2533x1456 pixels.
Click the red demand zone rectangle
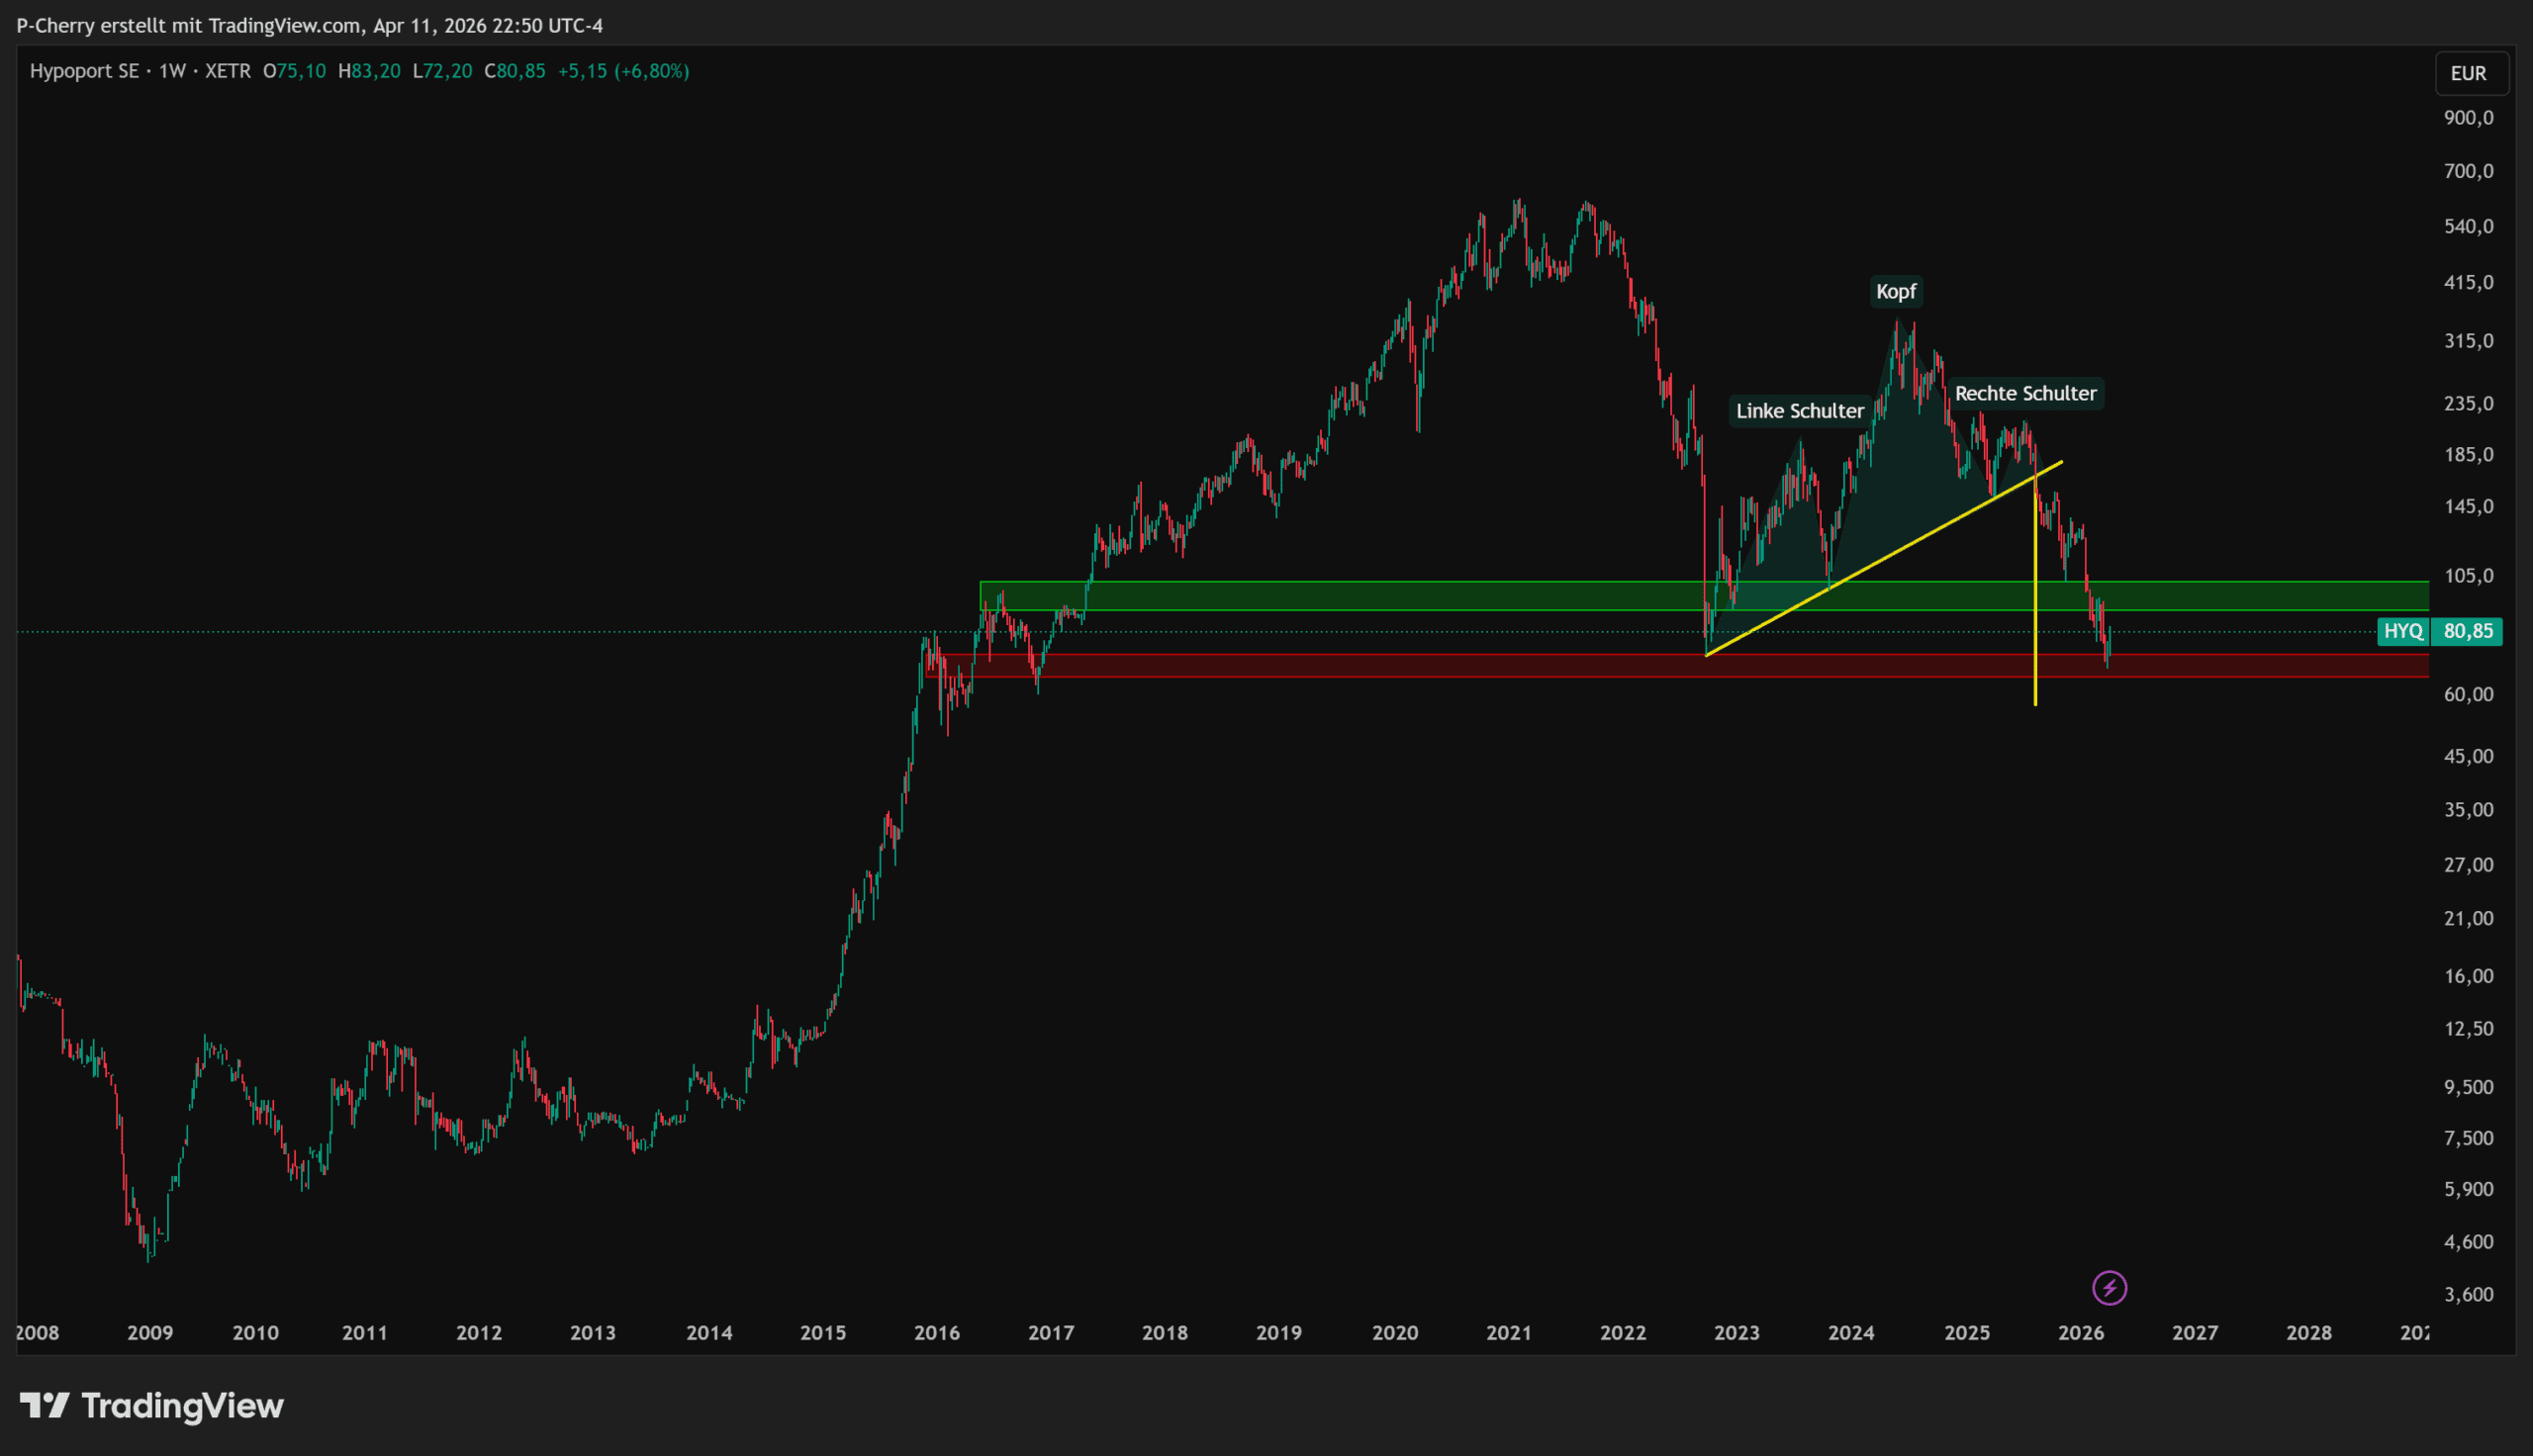point(1400,666)
